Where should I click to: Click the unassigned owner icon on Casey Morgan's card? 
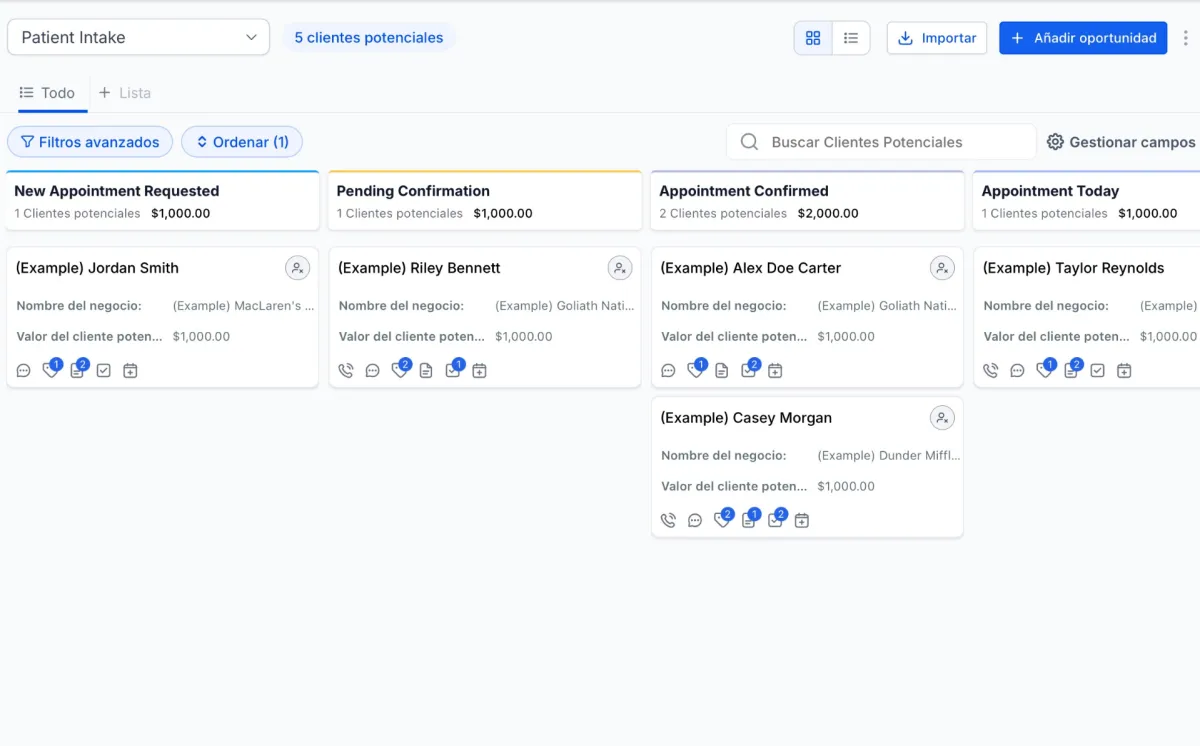942,418
